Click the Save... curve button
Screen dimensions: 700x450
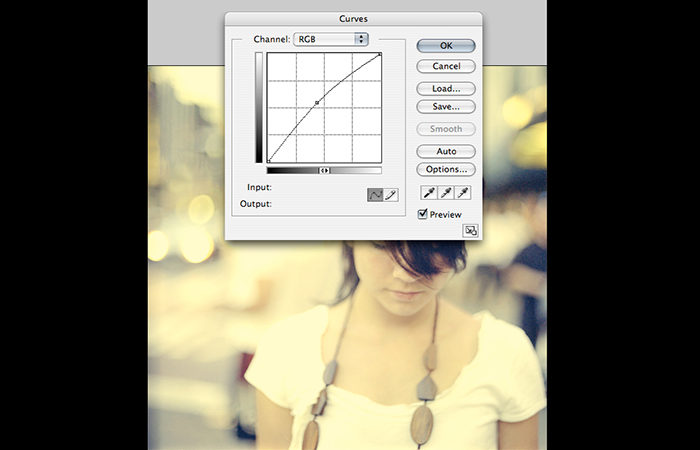coord(446,107)
